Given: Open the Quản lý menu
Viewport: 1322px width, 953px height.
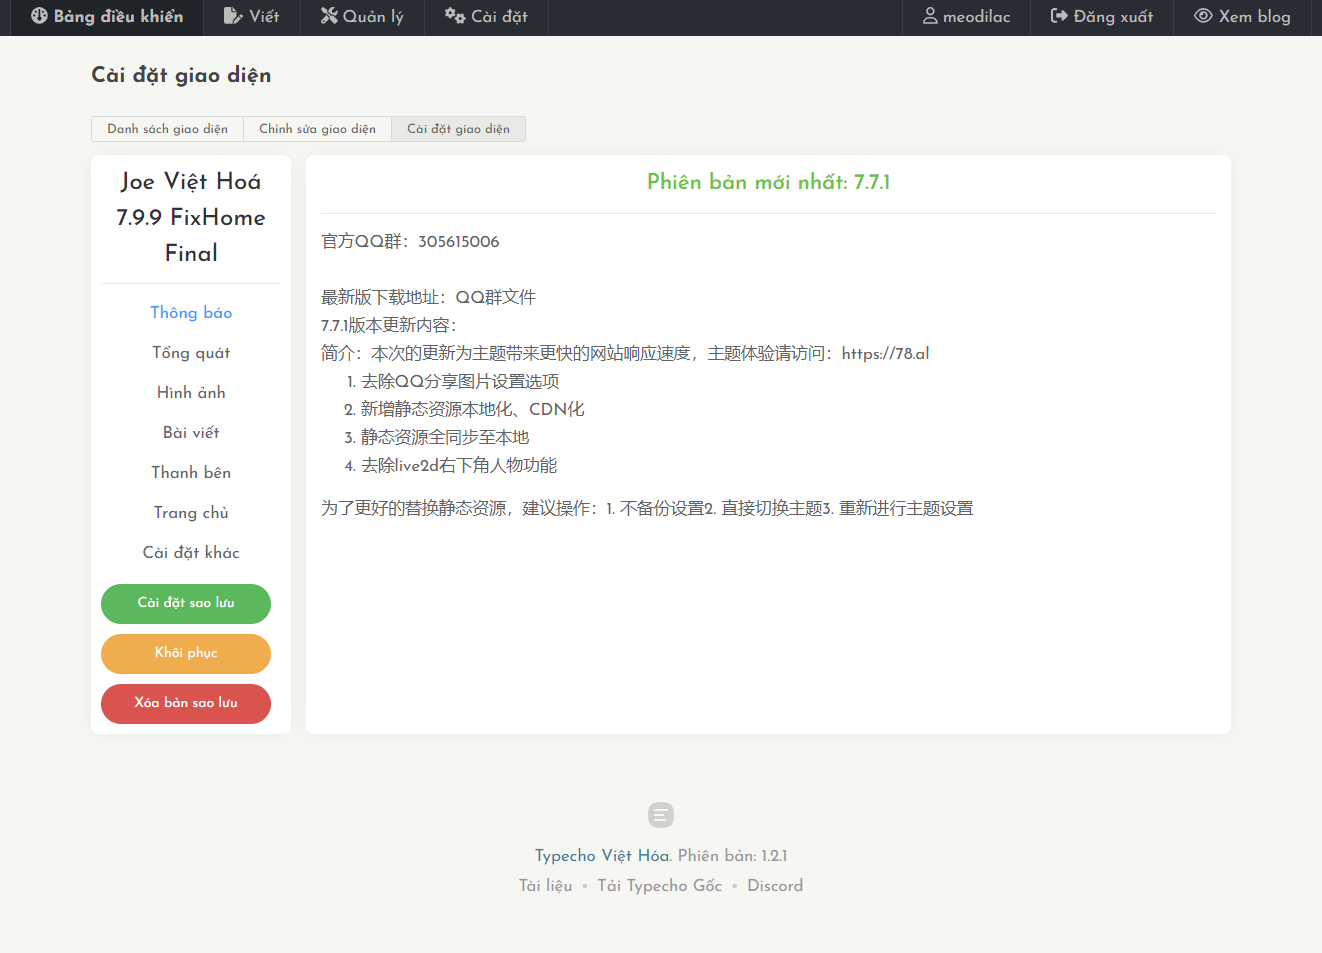Looking at the screenshot, I should (362, 17).
